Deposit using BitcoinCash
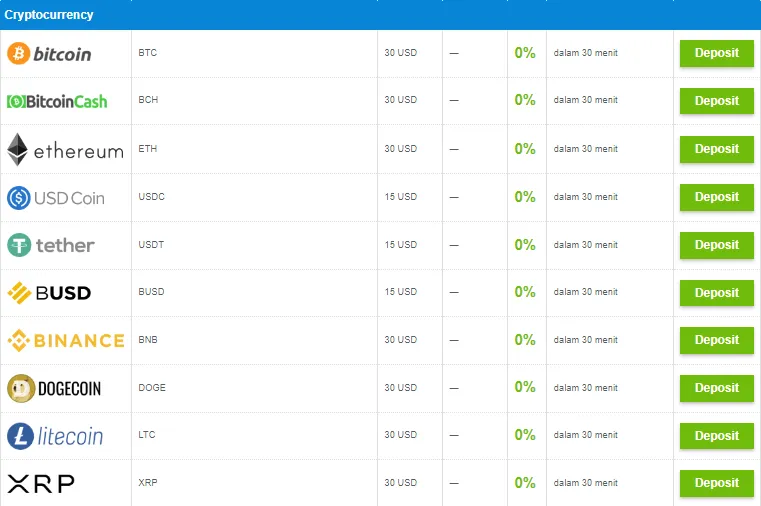 716,100
